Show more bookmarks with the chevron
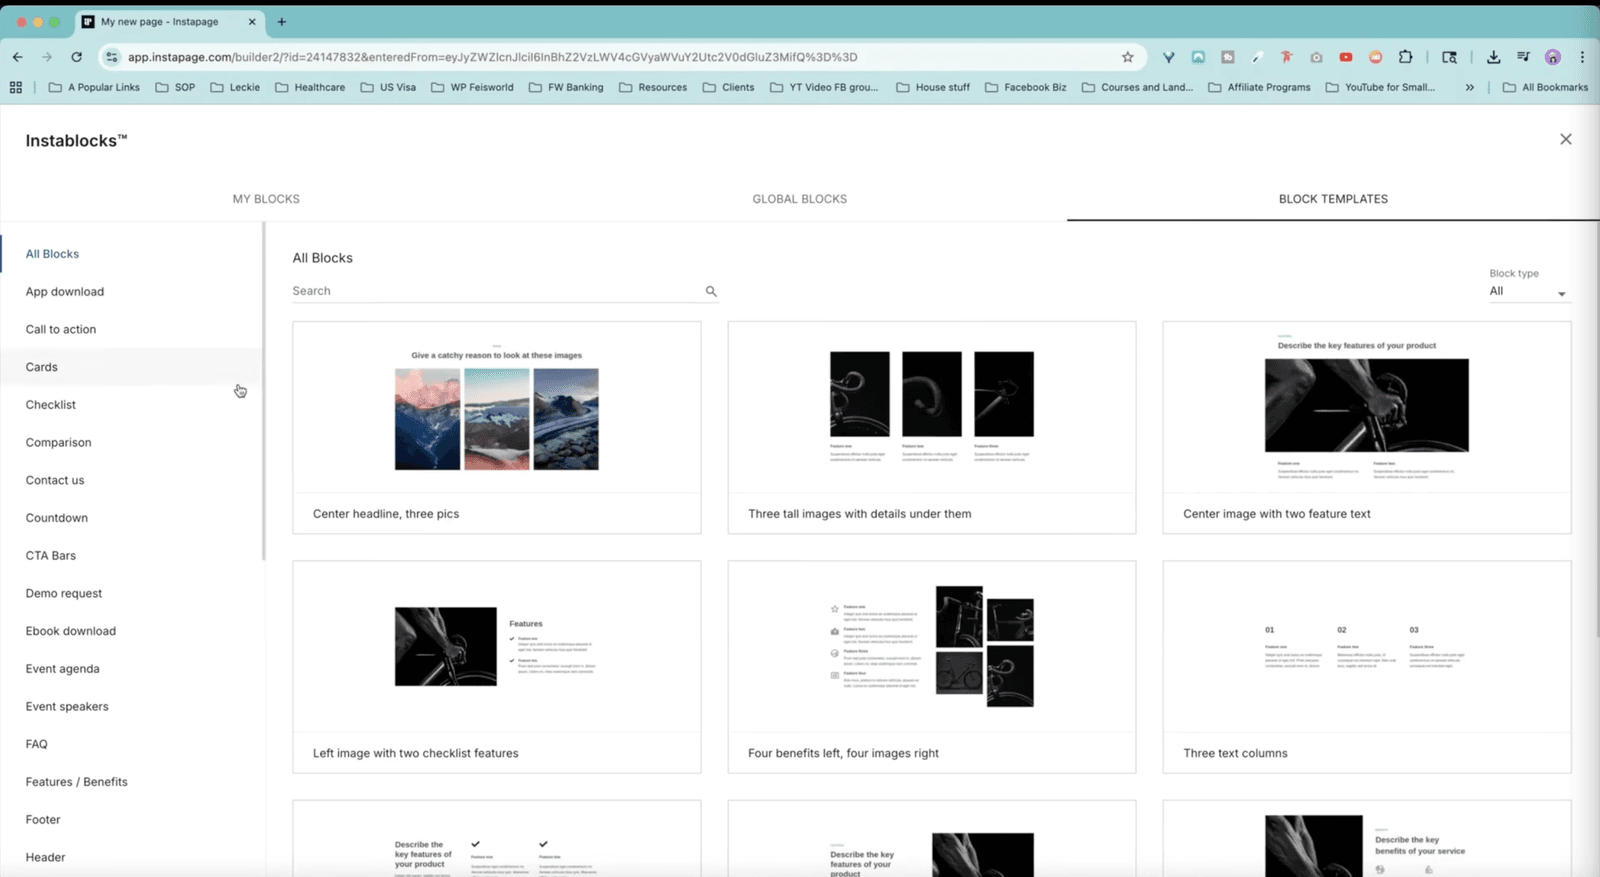Image resolution: width=1600 pixels, height=877 pixels. [1469, 87]
